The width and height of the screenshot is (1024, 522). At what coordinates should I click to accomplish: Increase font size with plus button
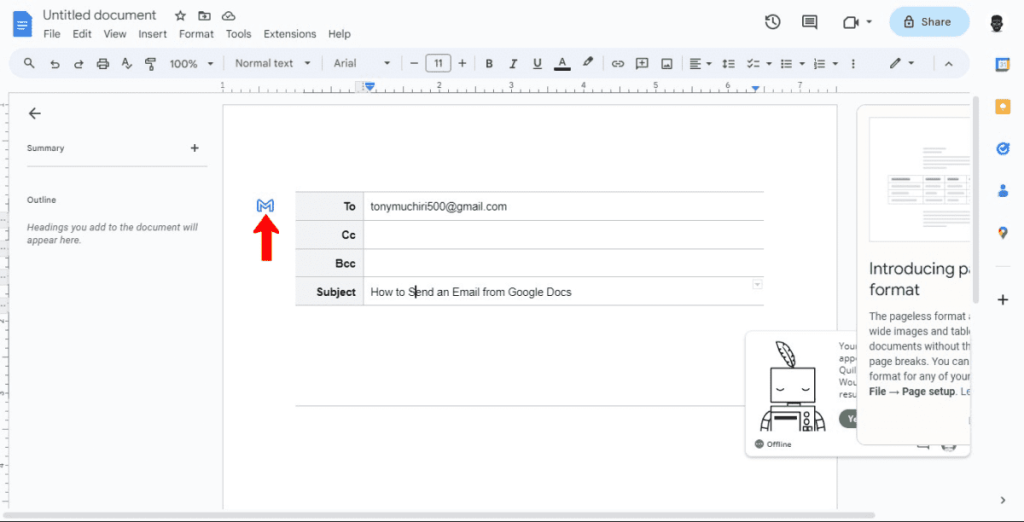(x=462, y=63)
